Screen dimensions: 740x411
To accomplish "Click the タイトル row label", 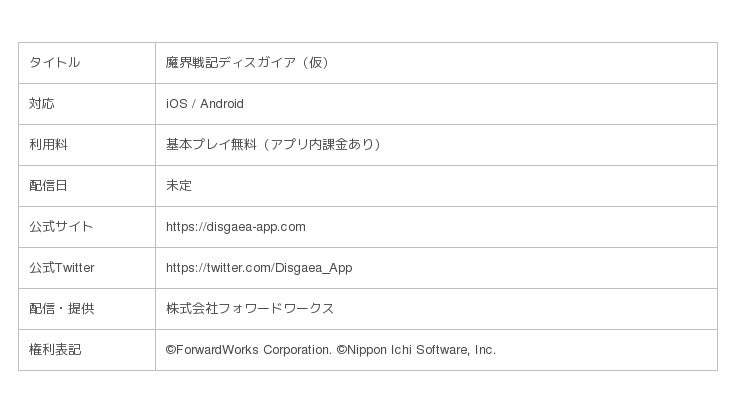I will [x=54, y=63].
